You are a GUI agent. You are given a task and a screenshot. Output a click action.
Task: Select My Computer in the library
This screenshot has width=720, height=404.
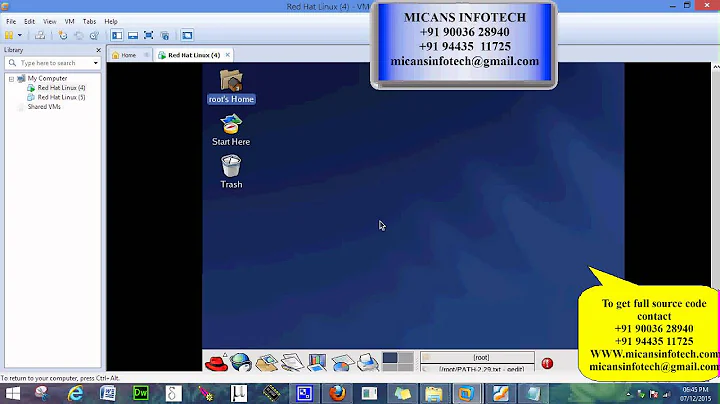(x=47, y=79)
